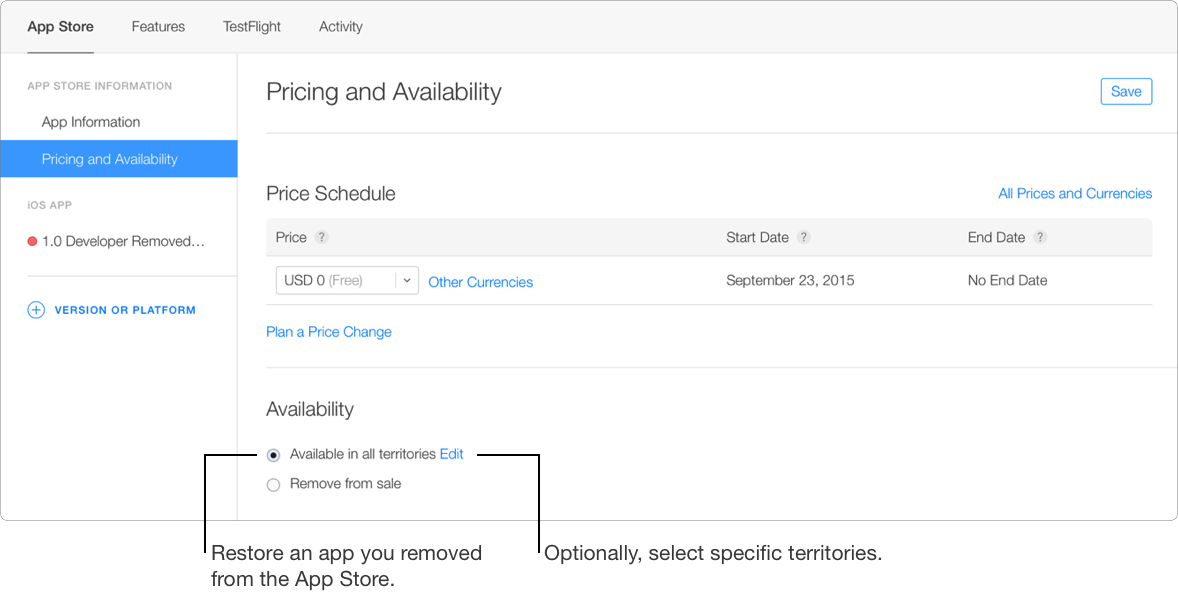The height and width of the screenshot is (597, 1178).
Task: Switch to the Activity tab
Action: pyautogui.click(x=340, y=27)
